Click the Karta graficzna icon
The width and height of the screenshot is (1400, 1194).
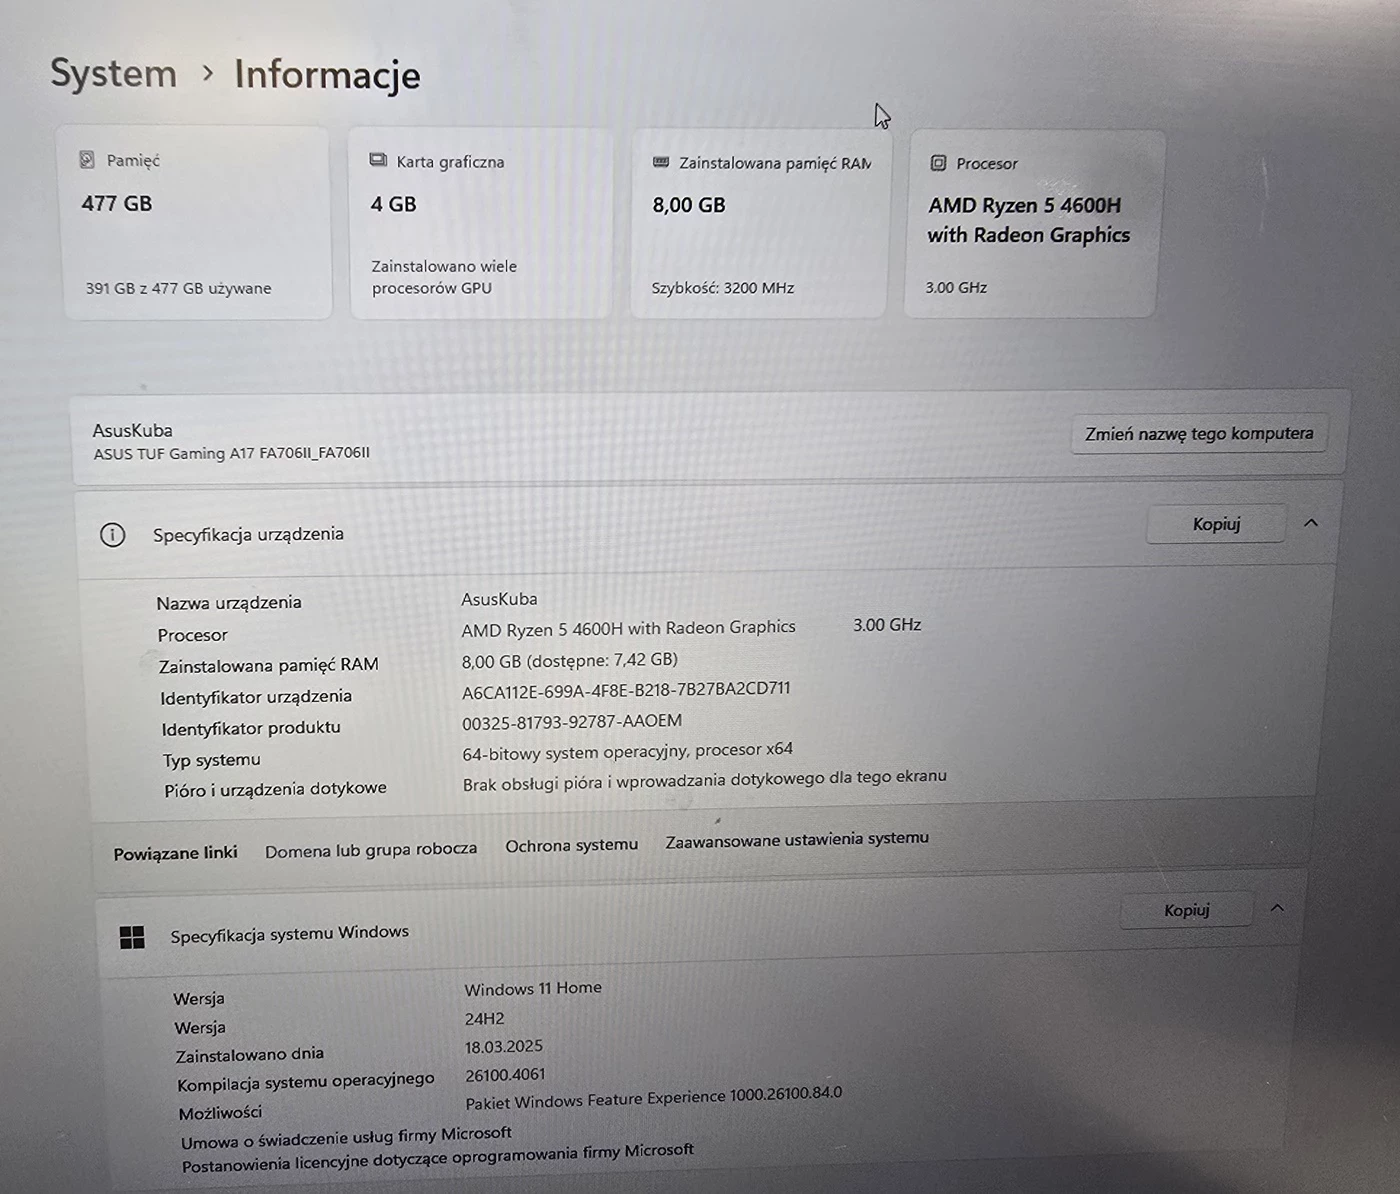[378, 160]
